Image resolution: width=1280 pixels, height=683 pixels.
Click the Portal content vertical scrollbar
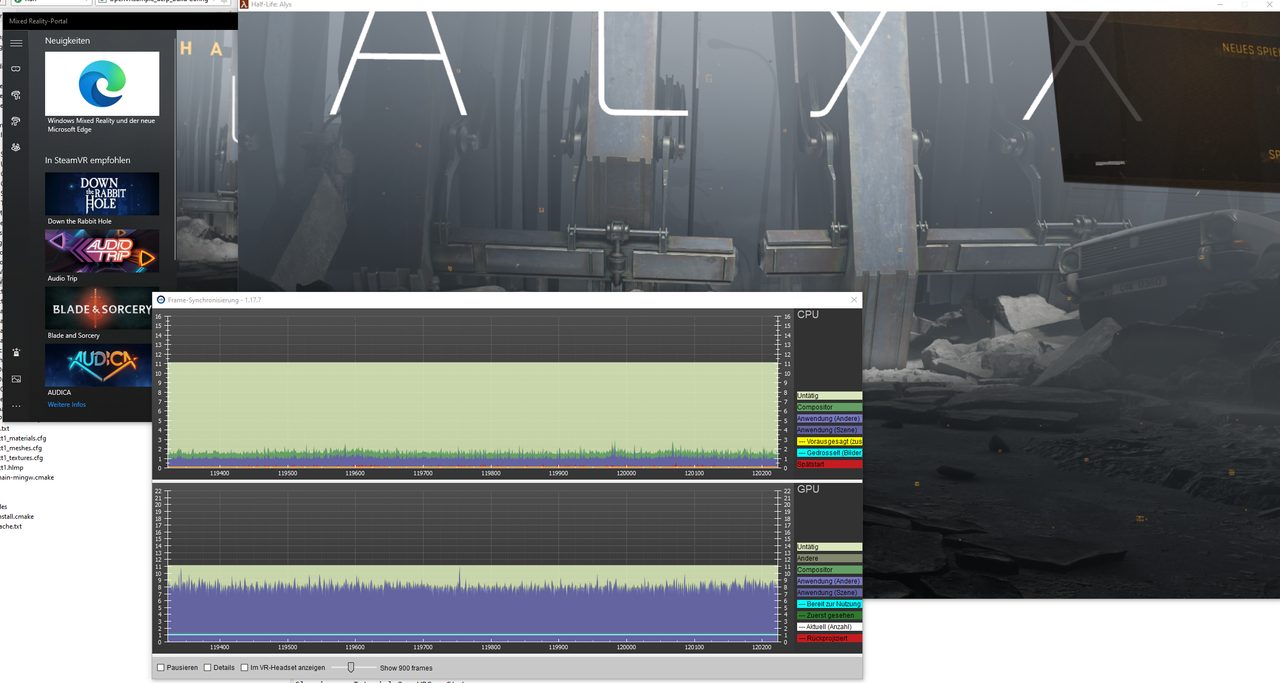[x=177, y=150]
